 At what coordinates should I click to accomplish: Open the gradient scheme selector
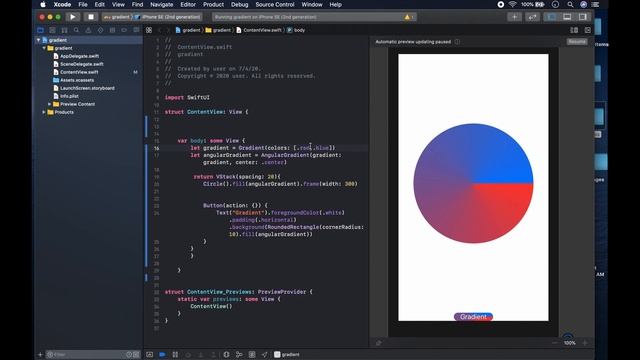pyautogui.click(x=117, y=17)
